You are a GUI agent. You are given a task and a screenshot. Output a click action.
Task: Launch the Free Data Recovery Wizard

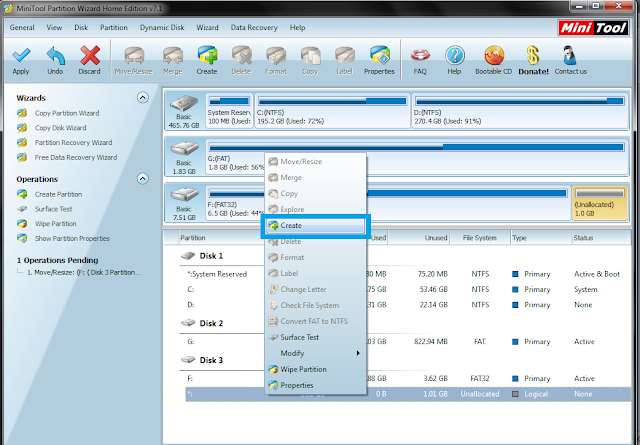coord(76,157)
